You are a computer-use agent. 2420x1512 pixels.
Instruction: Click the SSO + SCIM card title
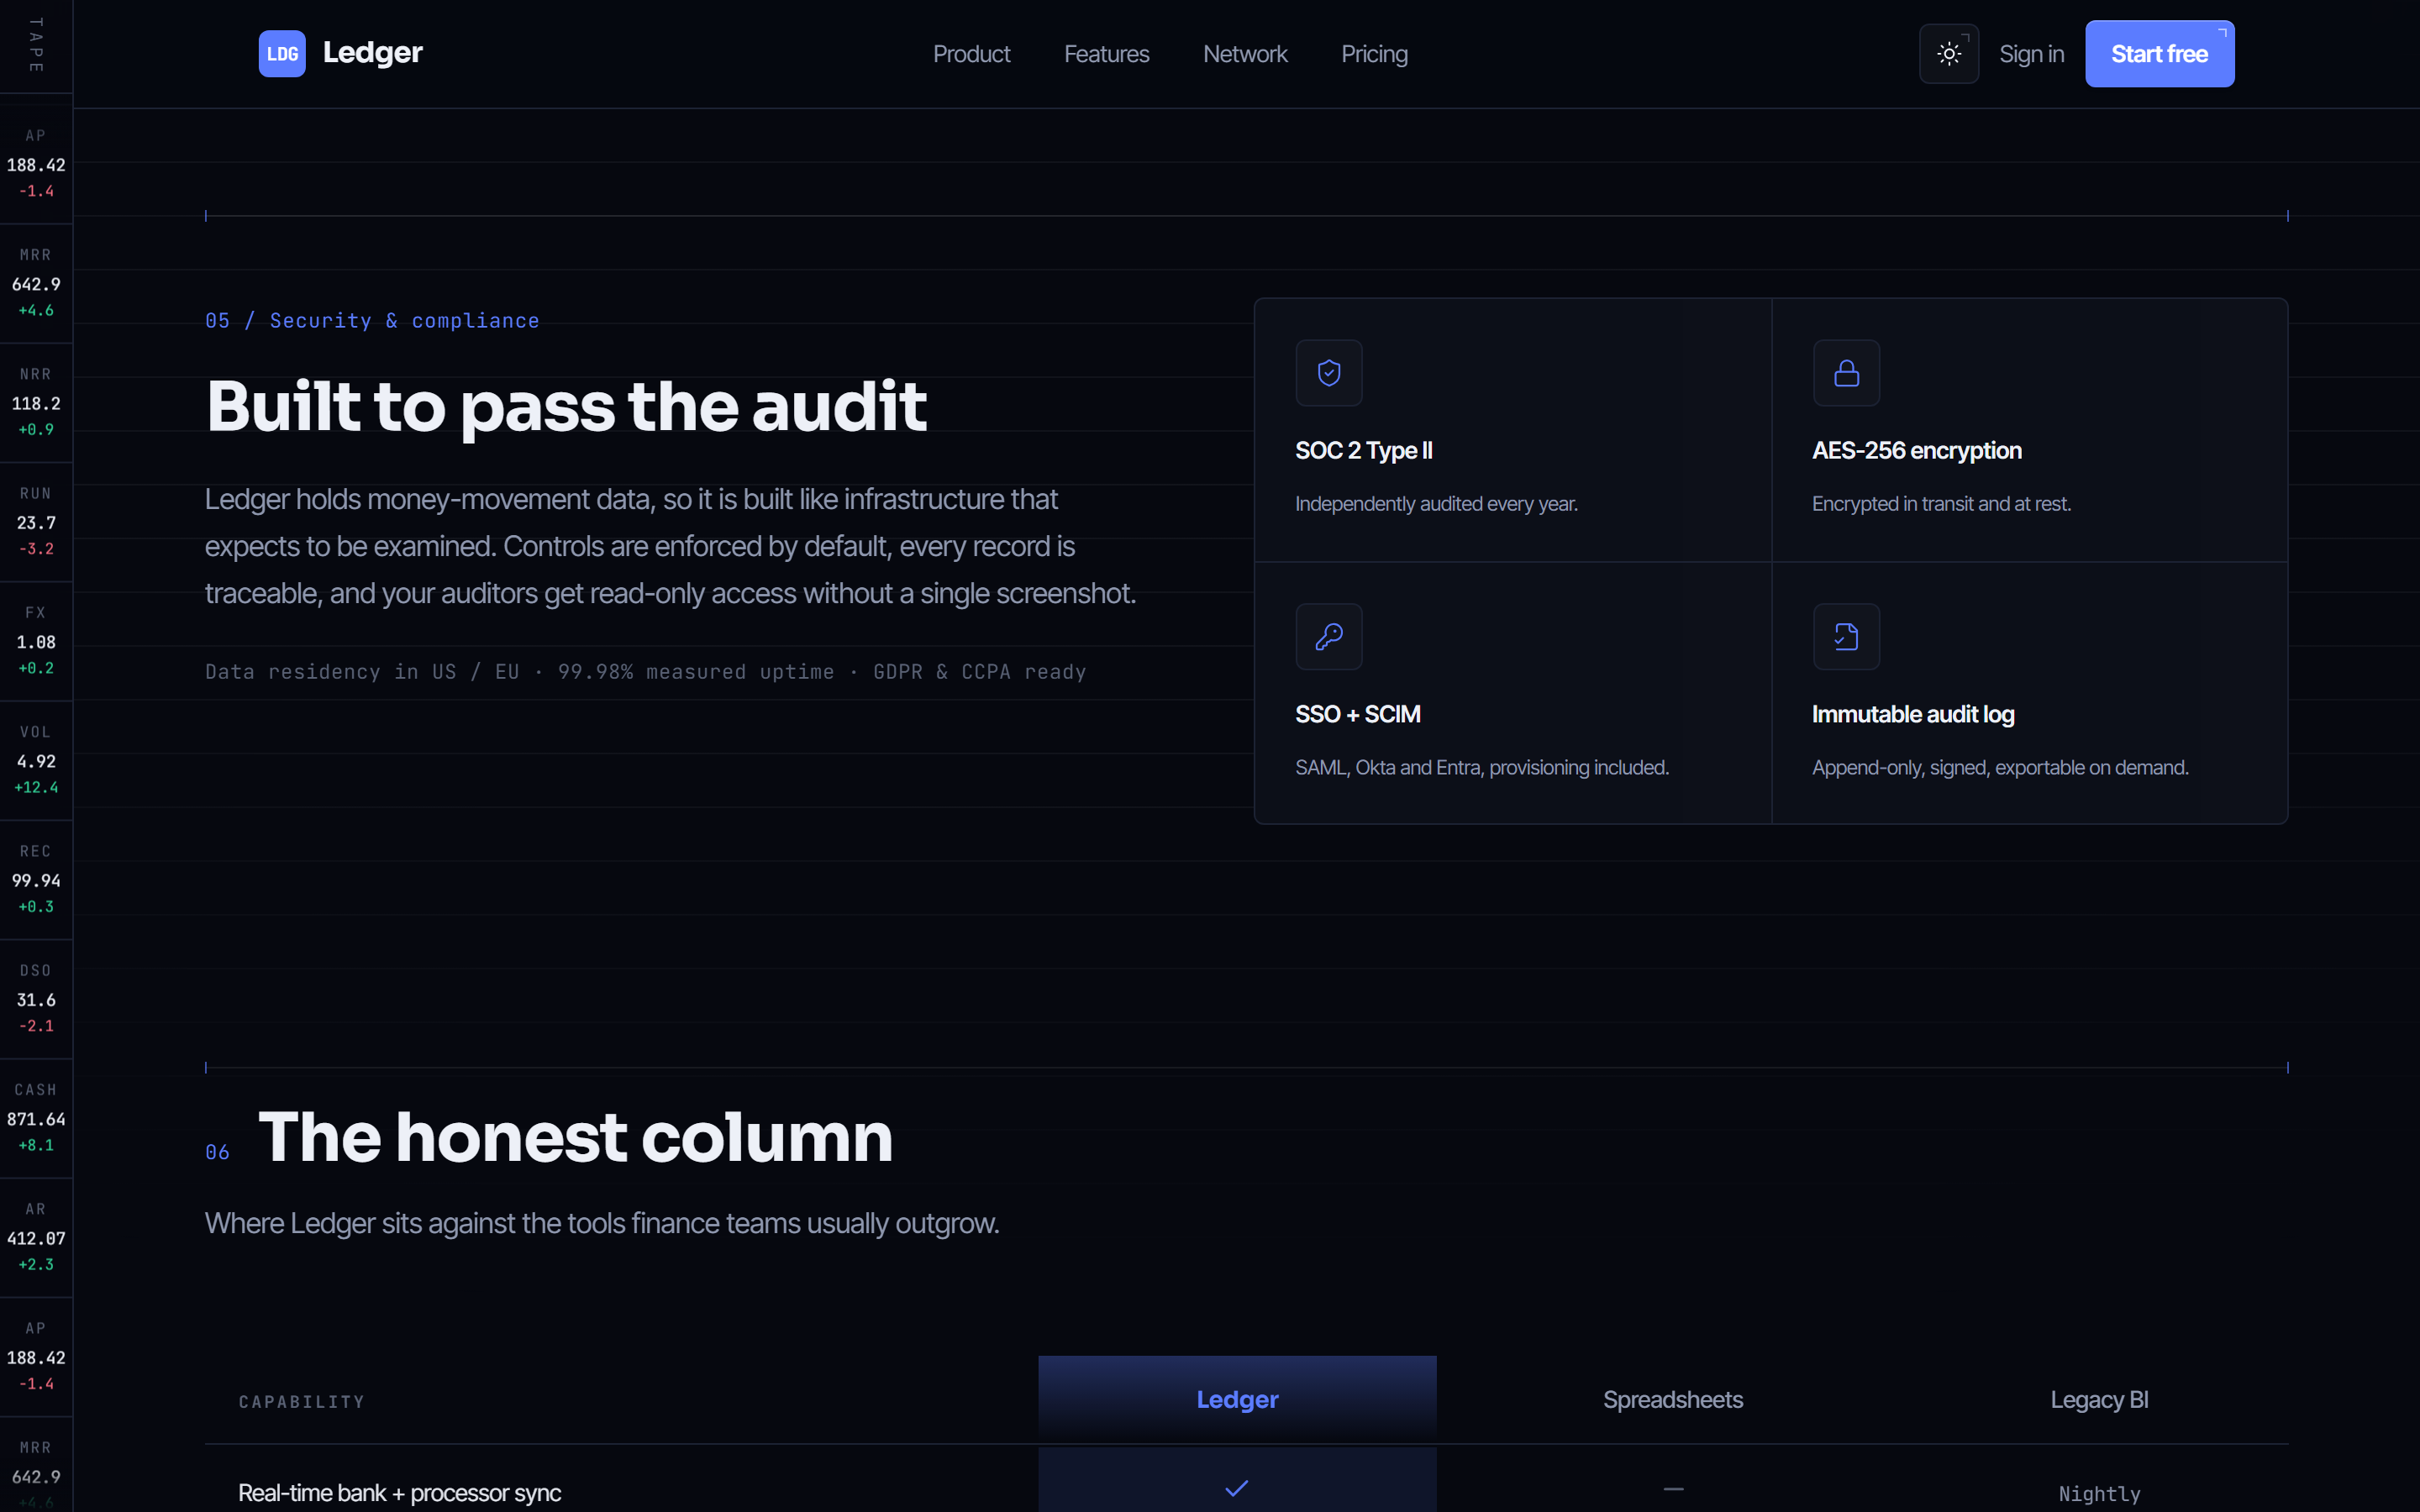1357,714
